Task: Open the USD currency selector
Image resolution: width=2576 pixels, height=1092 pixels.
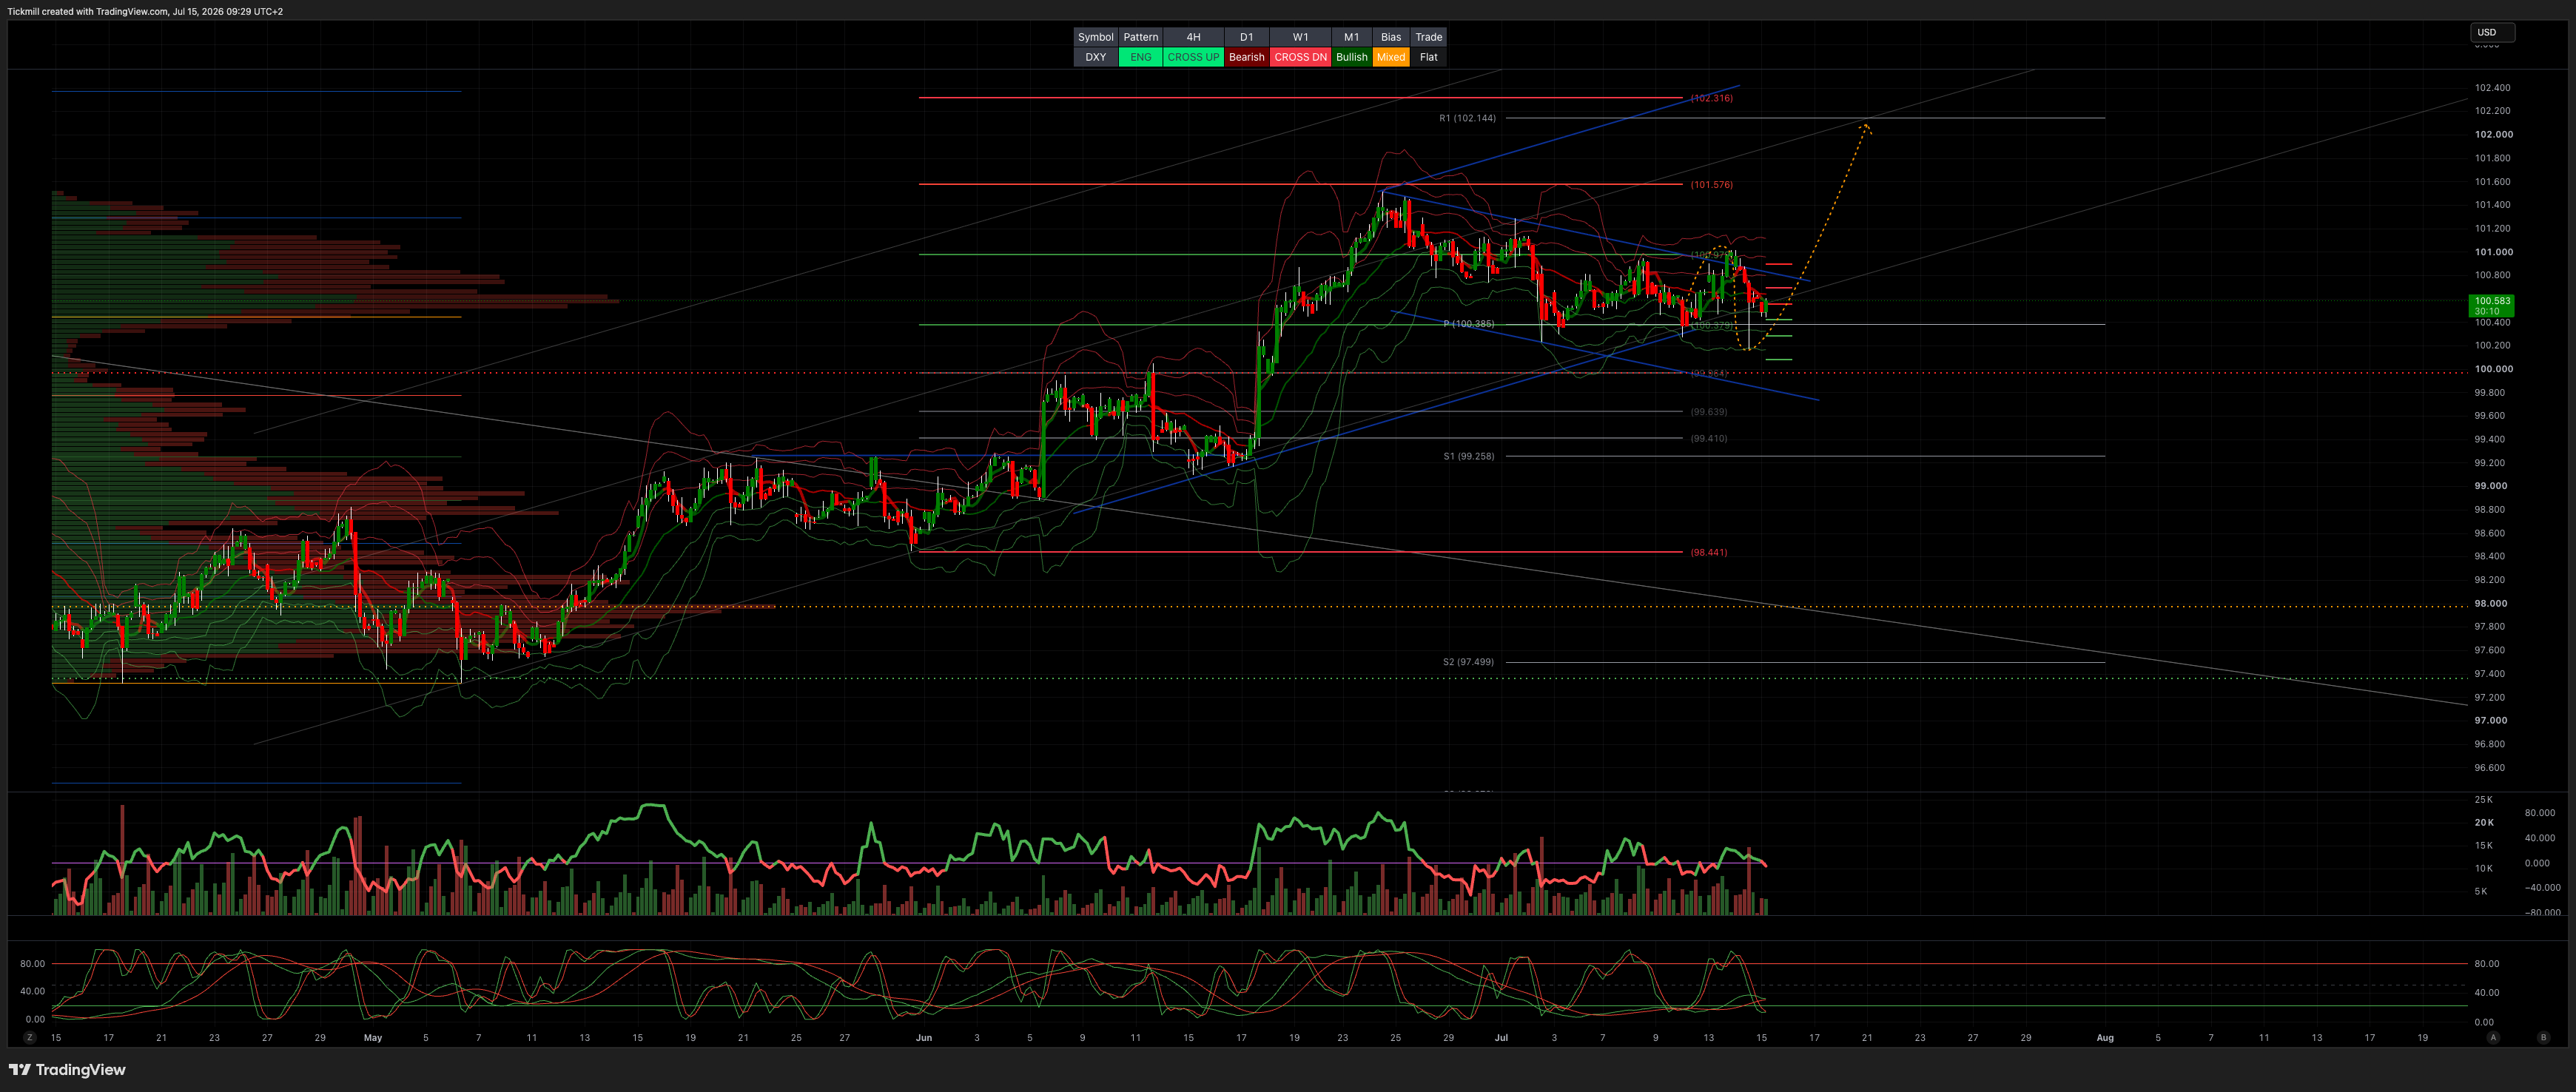Action: click(2492, 32)
